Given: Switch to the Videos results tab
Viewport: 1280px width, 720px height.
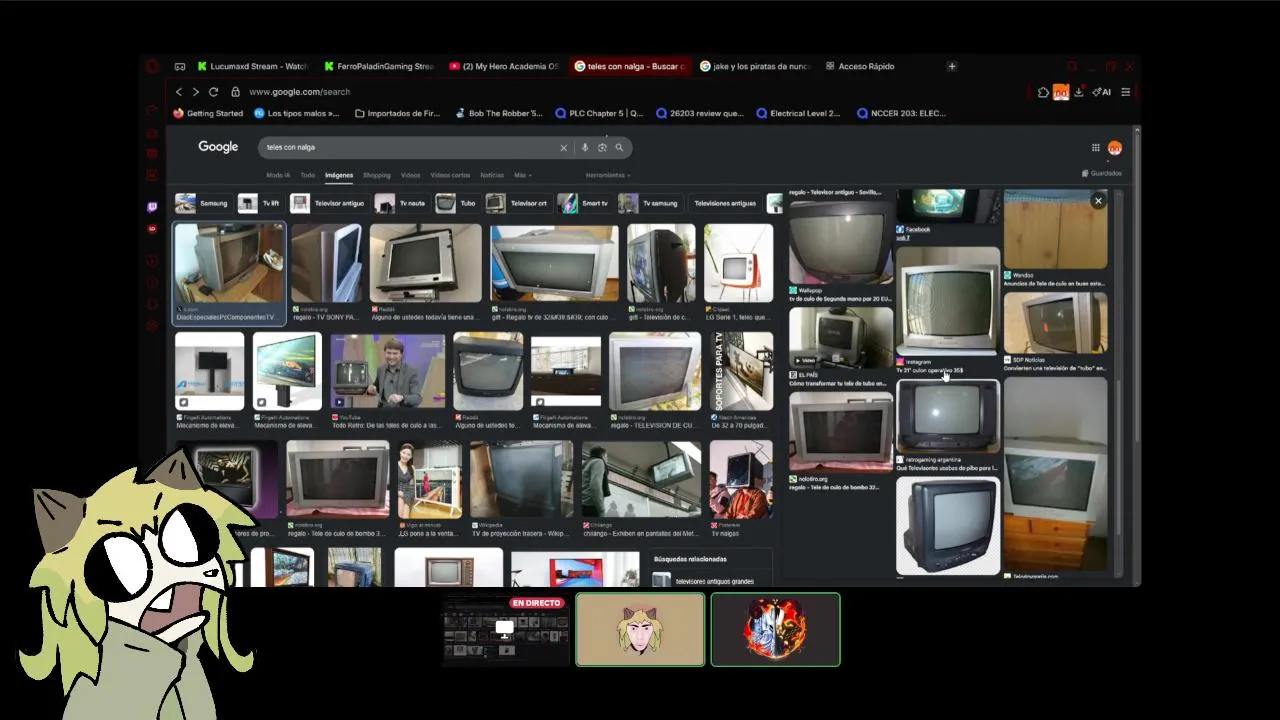Looking at the screenshot, I should pyautogui.click(x=411, y=175).
